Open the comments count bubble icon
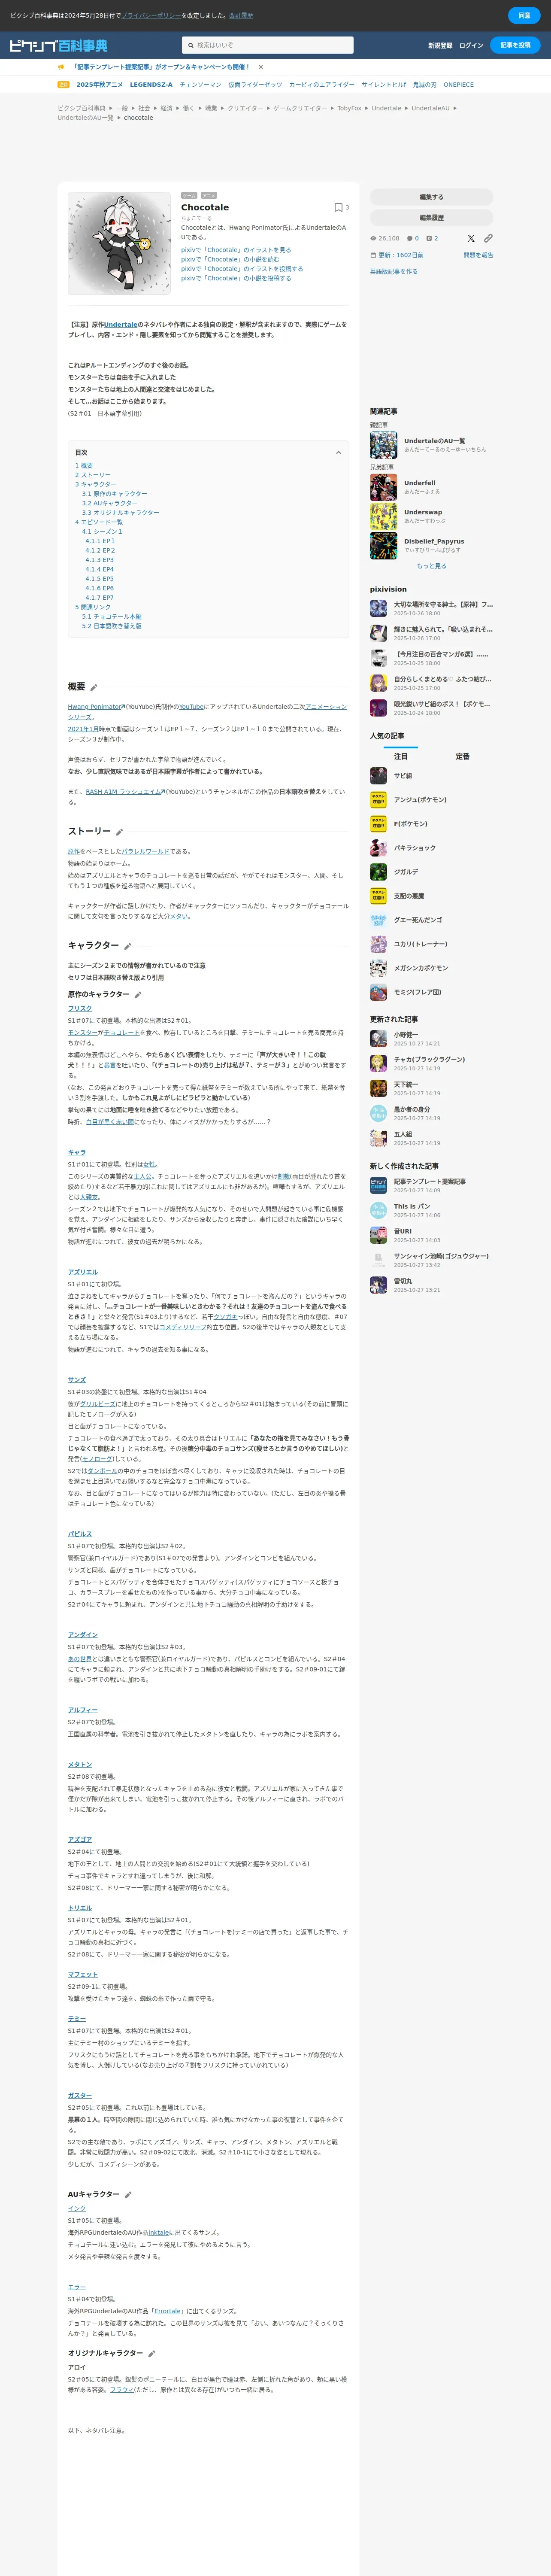Image resolution: width=551 pixels, height=2576 pixels. (x=410, y=238)
